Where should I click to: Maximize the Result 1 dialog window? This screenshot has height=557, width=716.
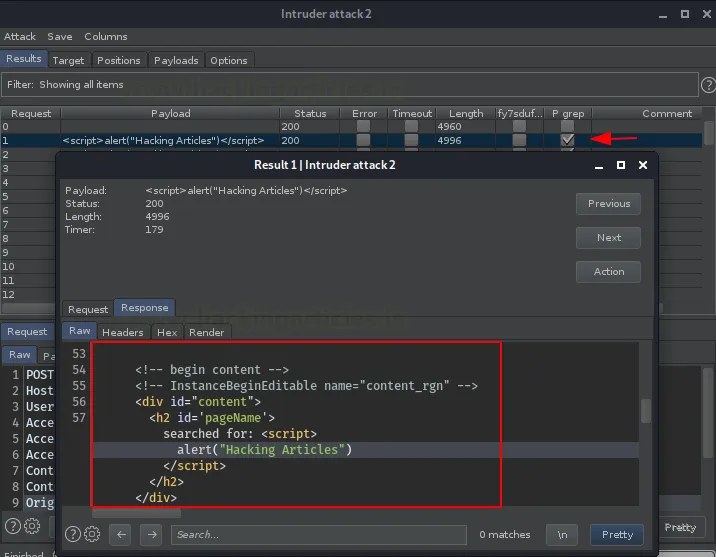(620, 164)
